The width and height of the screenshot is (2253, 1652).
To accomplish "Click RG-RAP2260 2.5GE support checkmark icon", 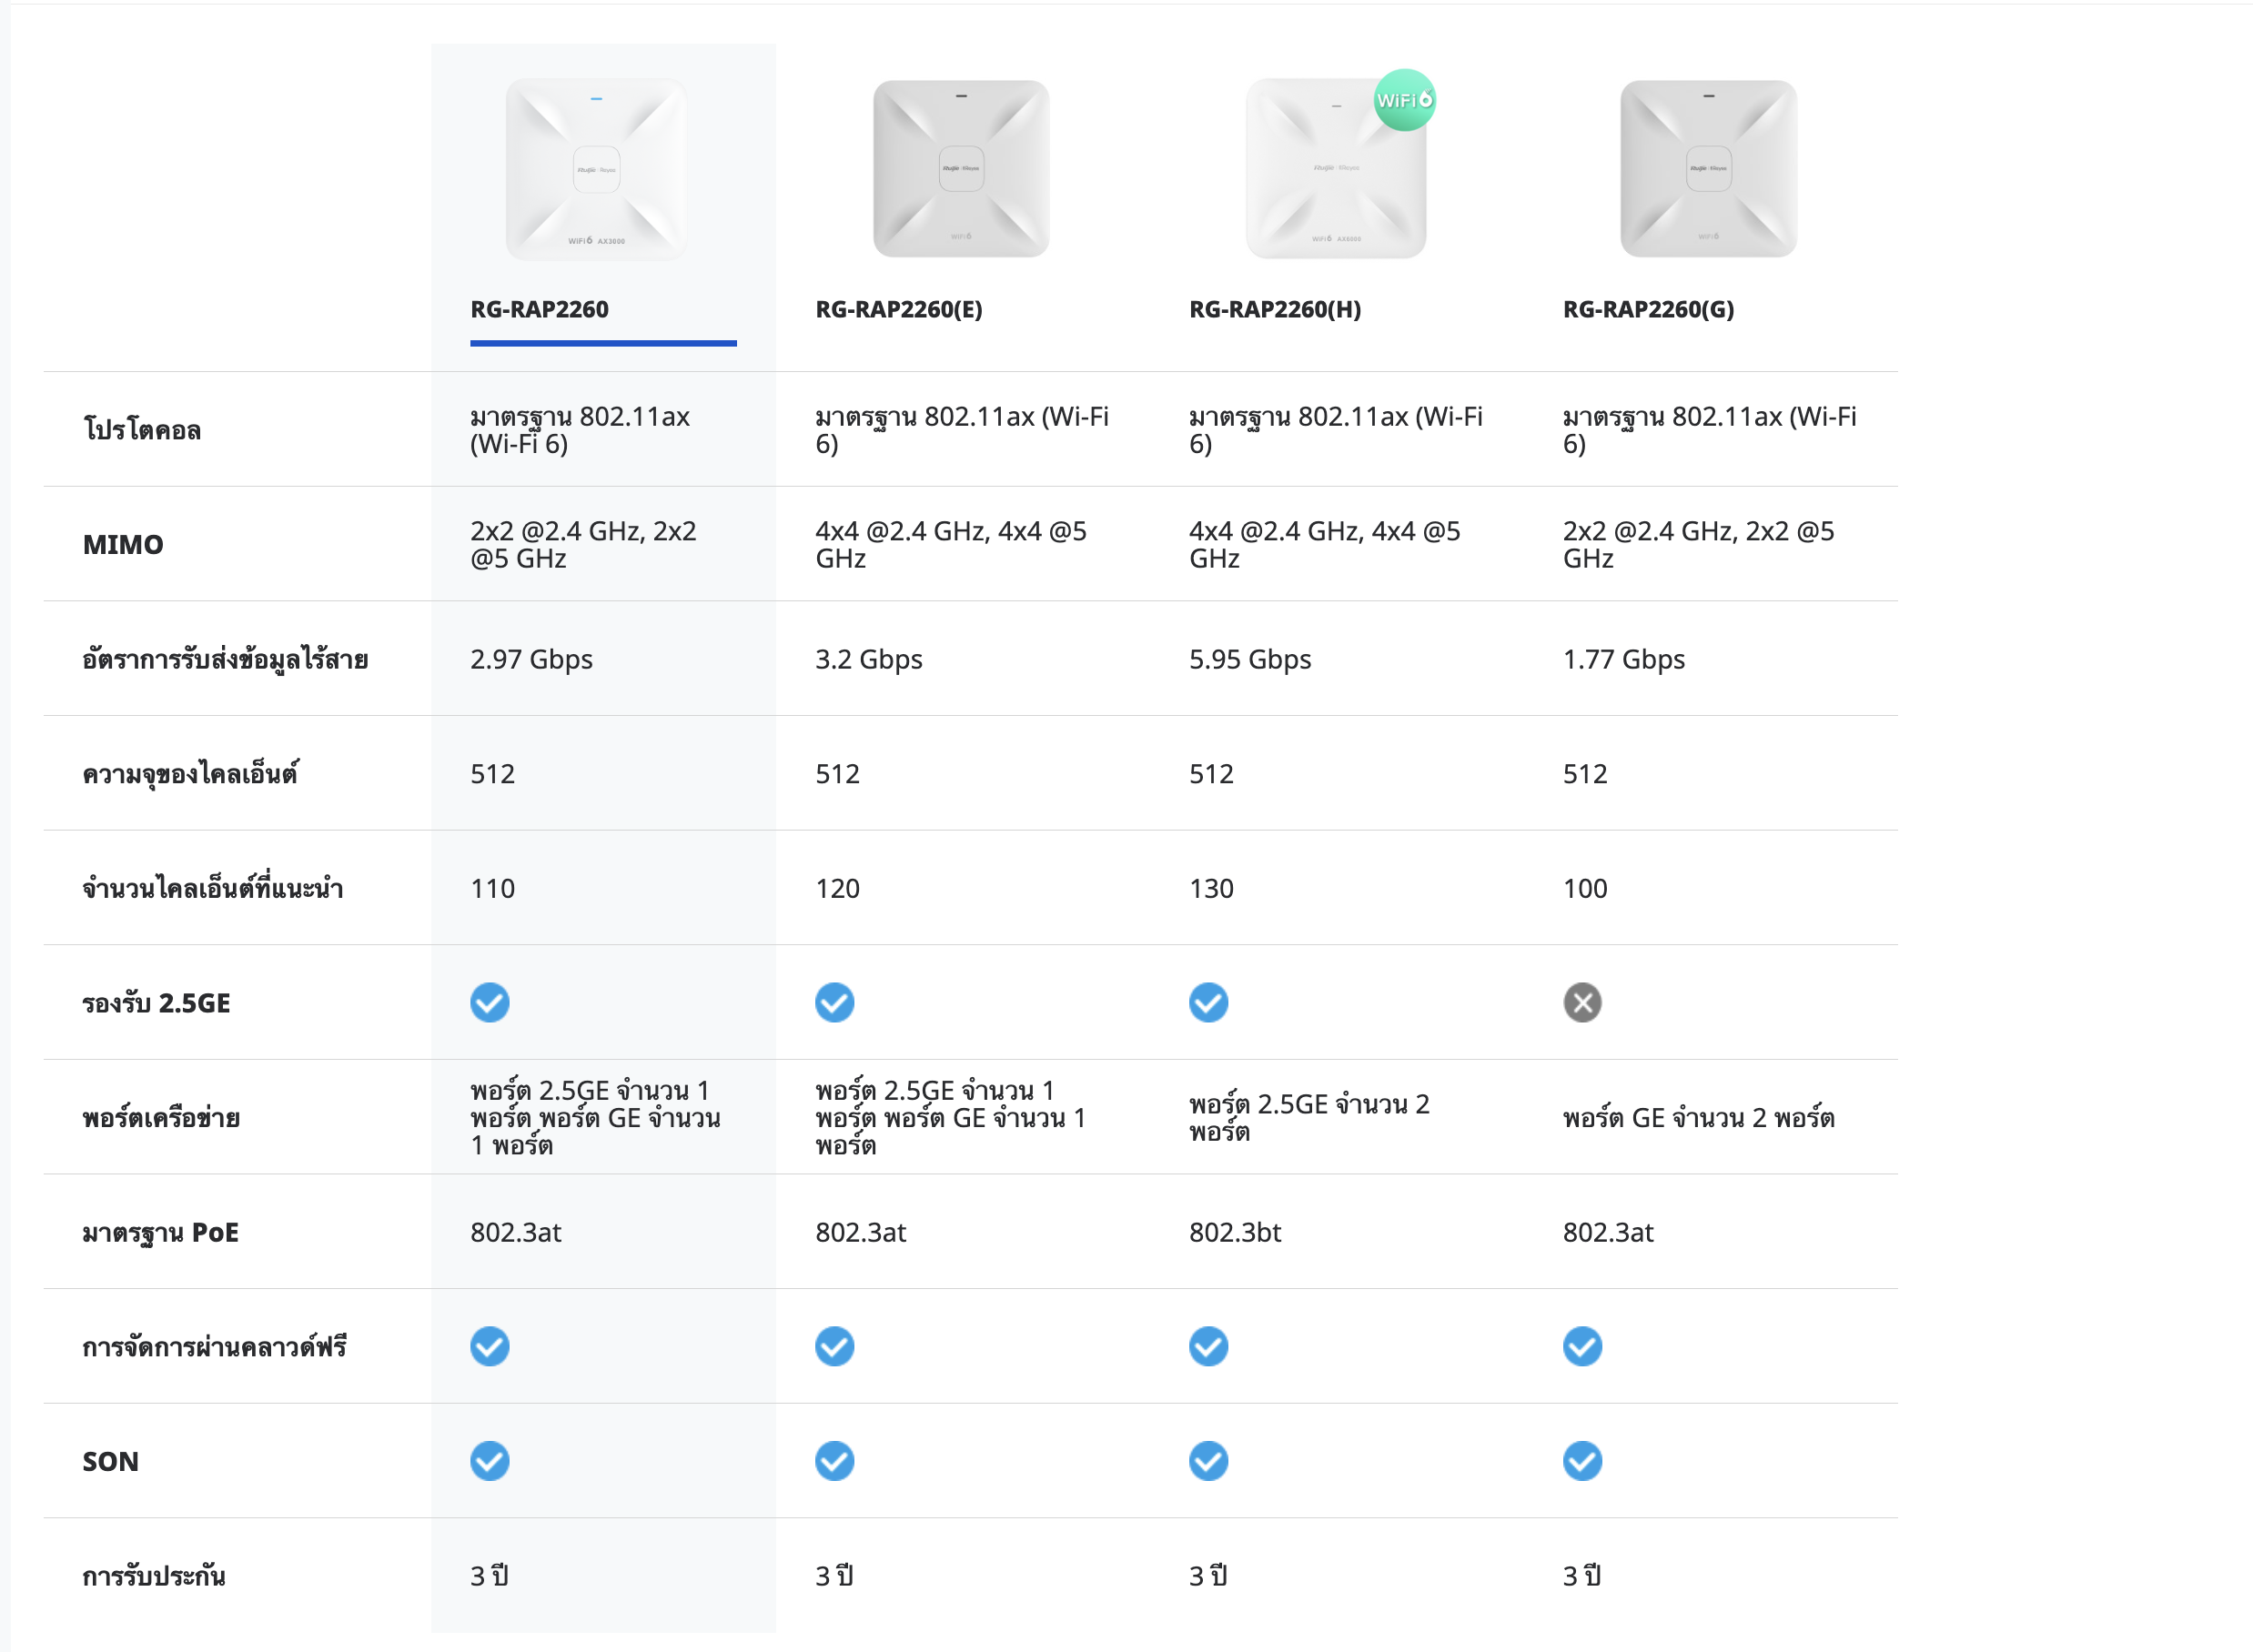I will (x=490, y=1002).
